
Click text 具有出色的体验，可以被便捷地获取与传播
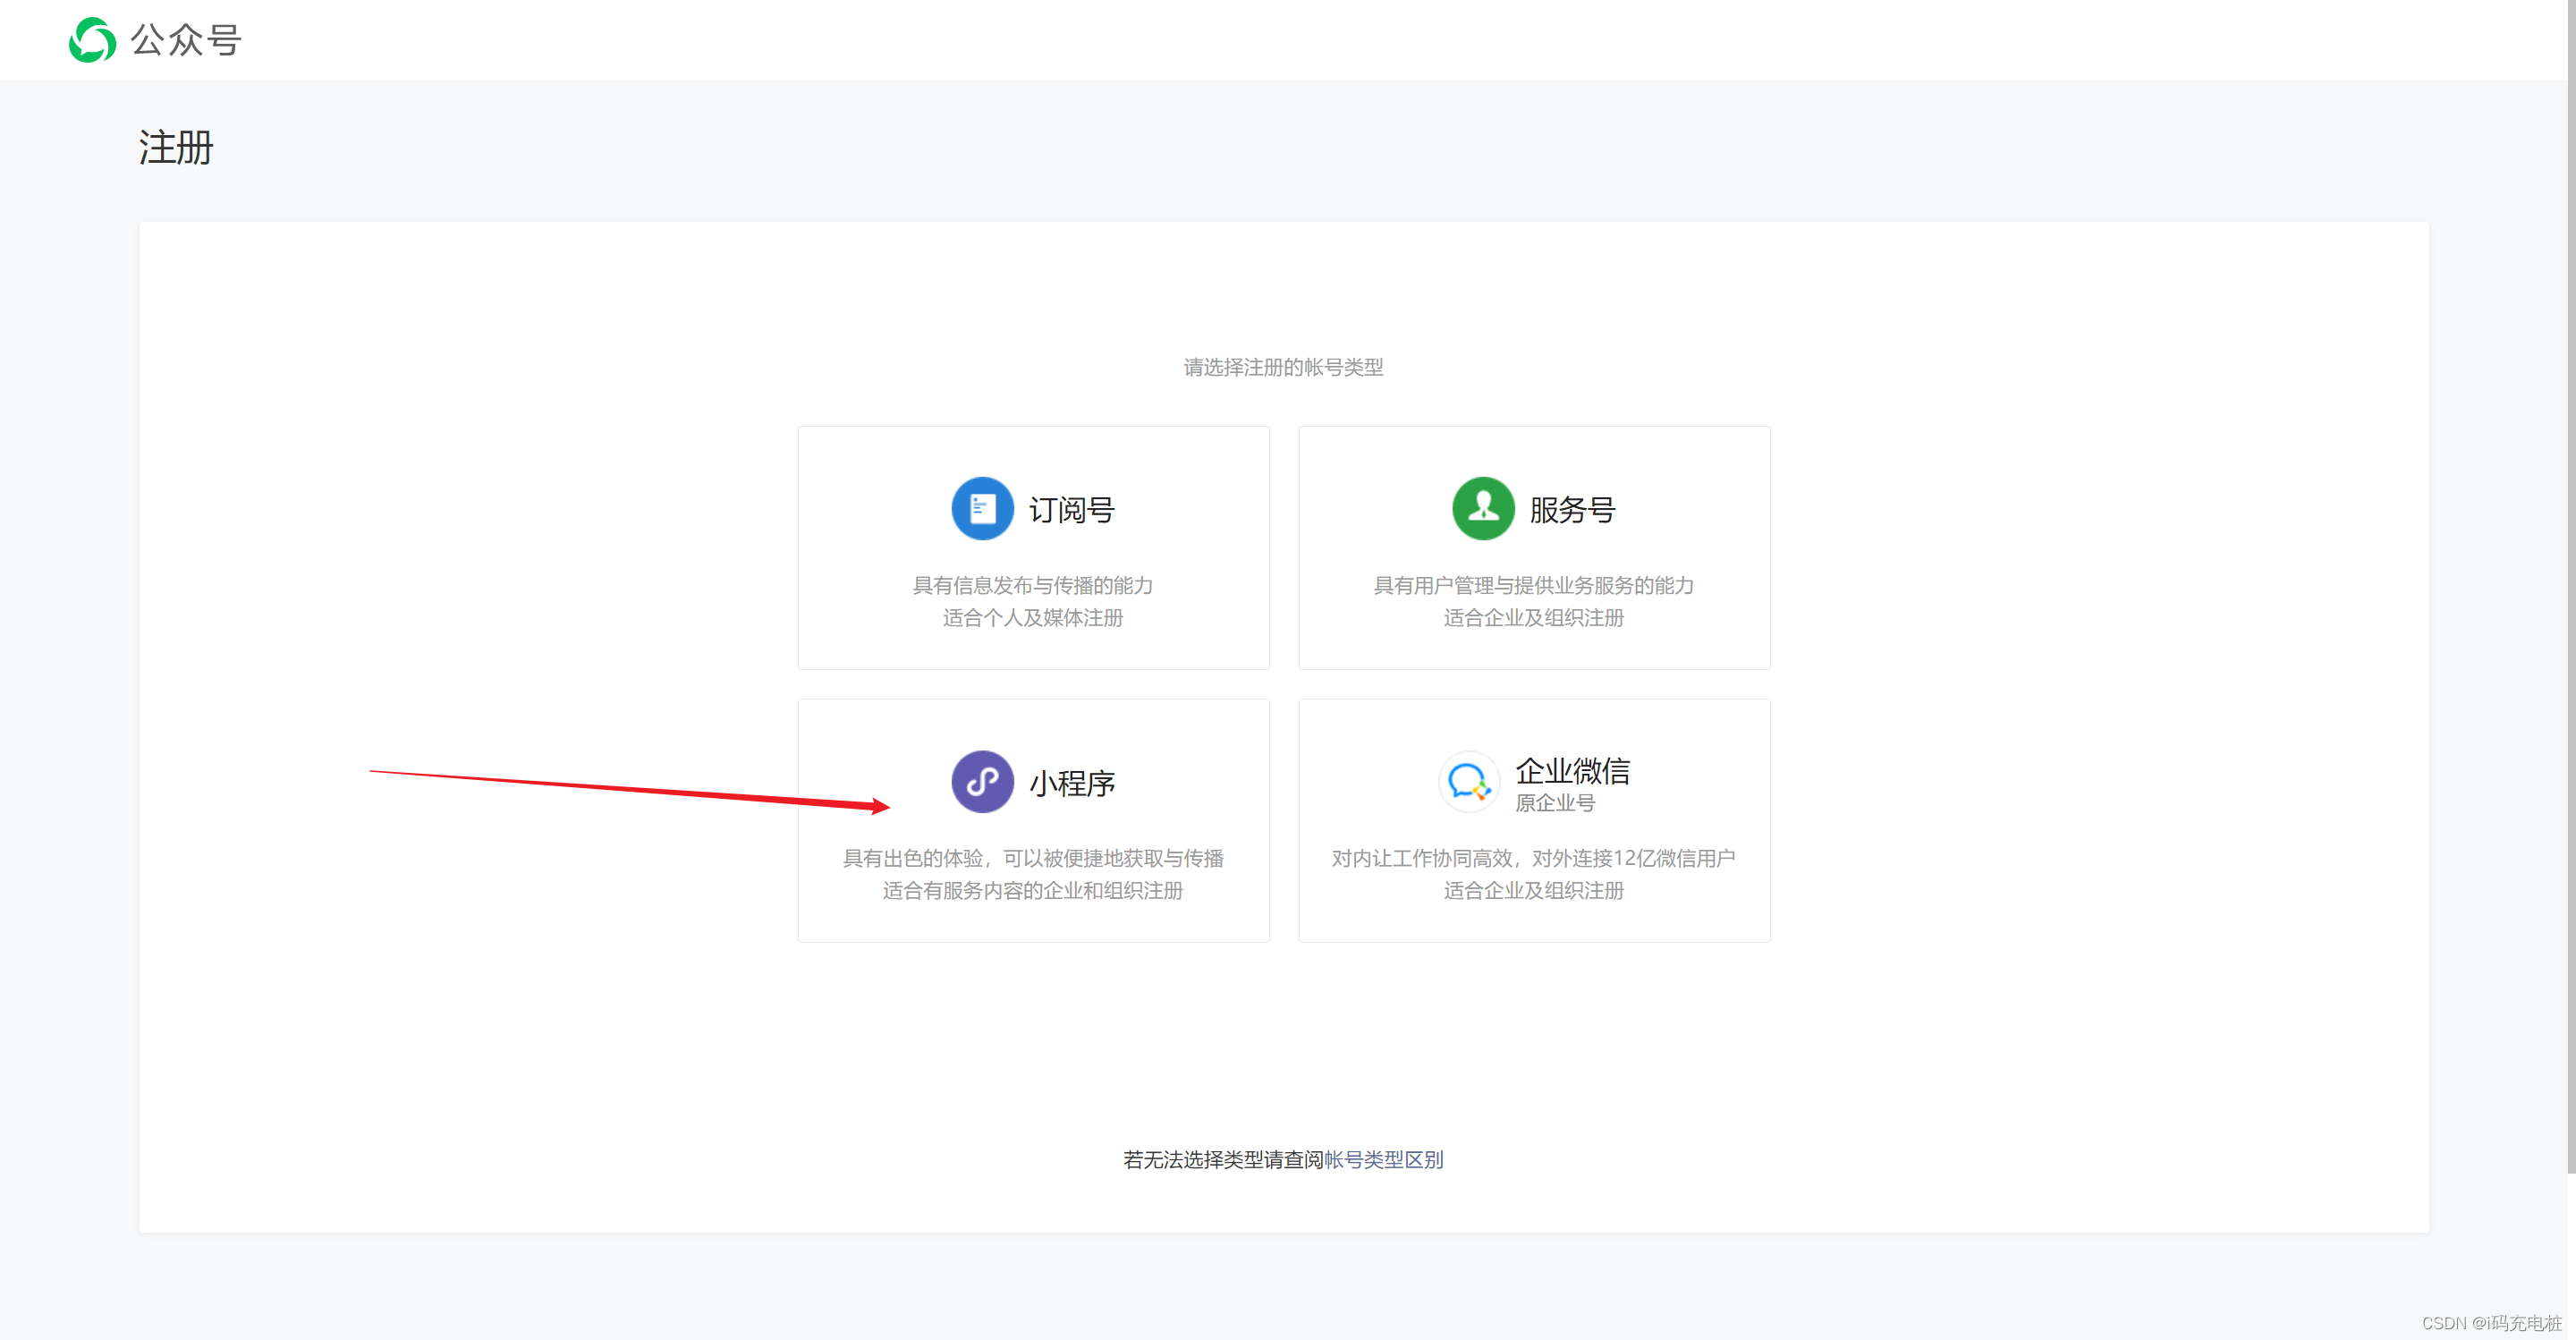[x=1033, y=858]
